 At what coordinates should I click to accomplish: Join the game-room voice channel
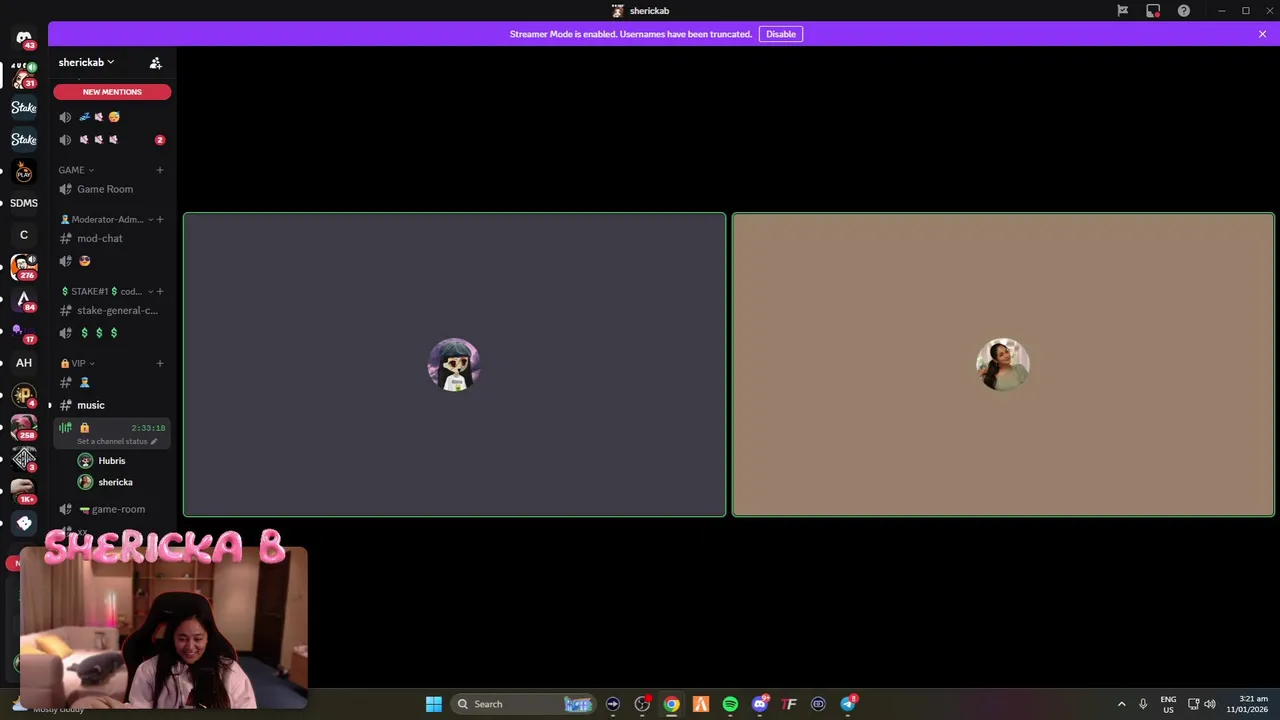point(112,509)
